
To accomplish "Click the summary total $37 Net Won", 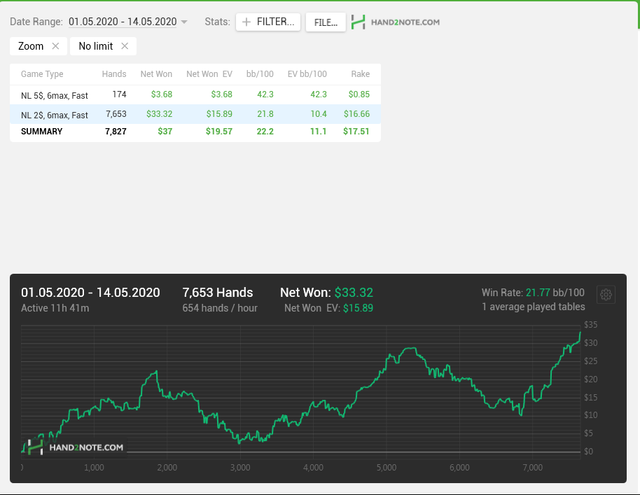I will click(x=165, y=131).
